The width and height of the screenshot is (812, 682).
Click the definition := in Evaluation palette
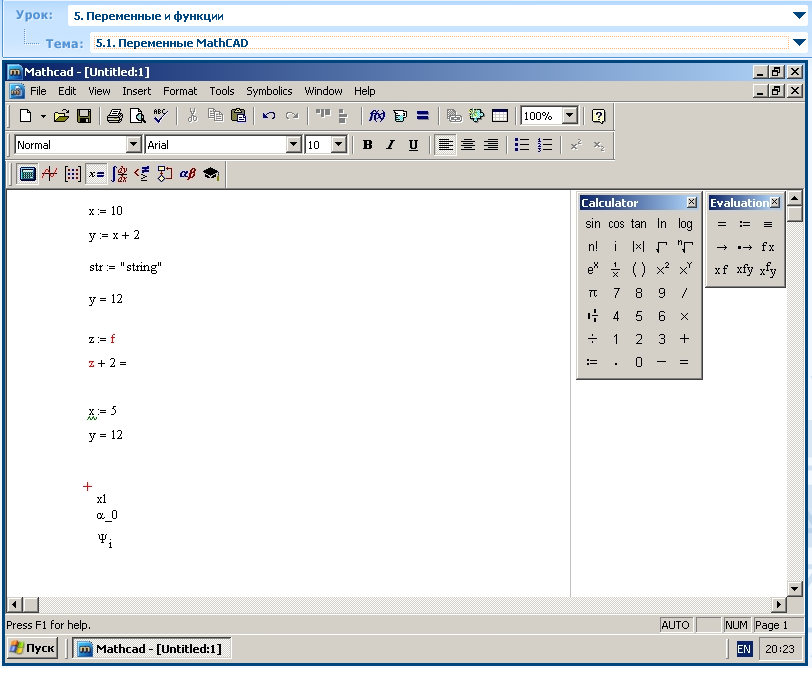[745, 224]
